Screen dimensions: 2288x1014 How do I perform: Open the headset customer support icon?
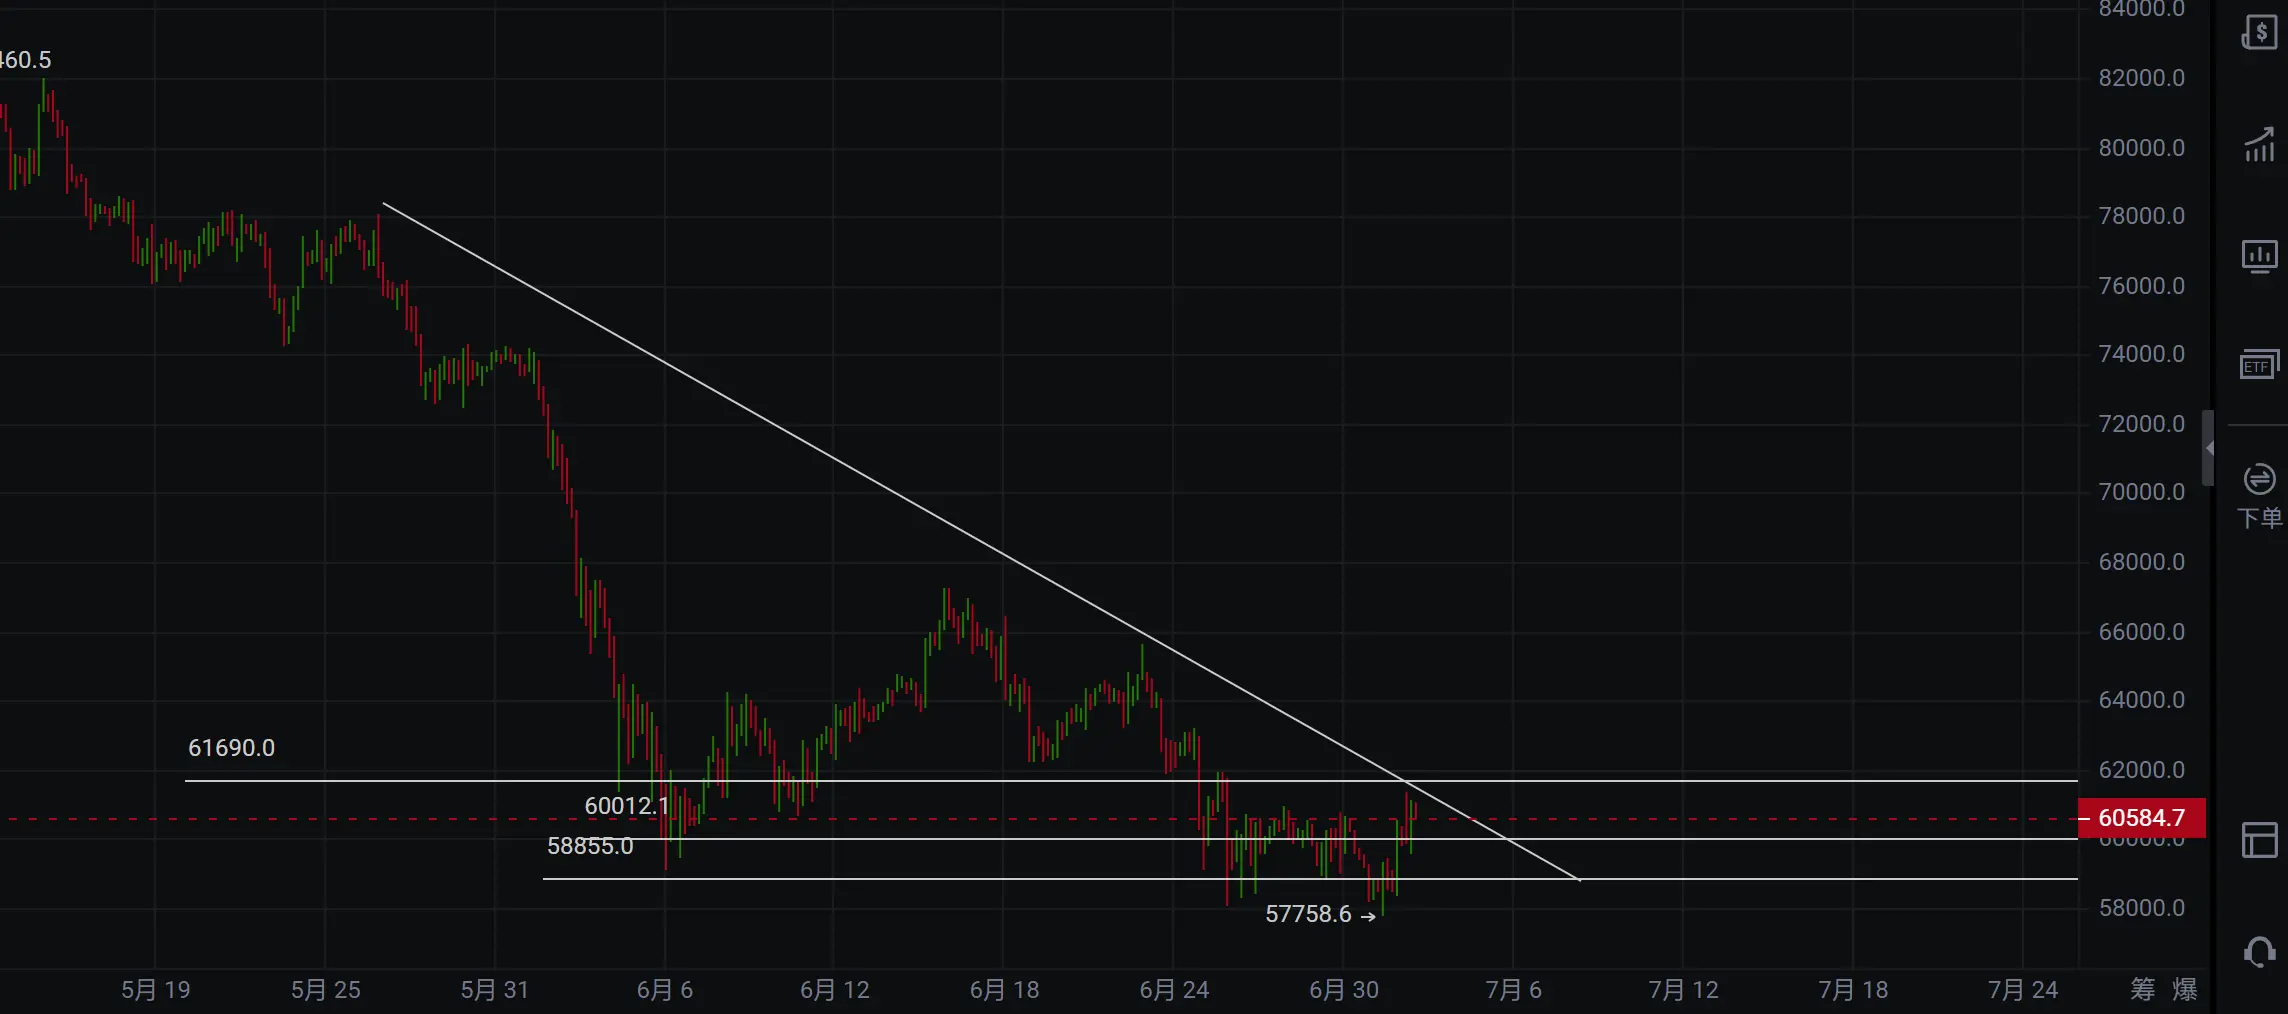tap(2259, 952)
